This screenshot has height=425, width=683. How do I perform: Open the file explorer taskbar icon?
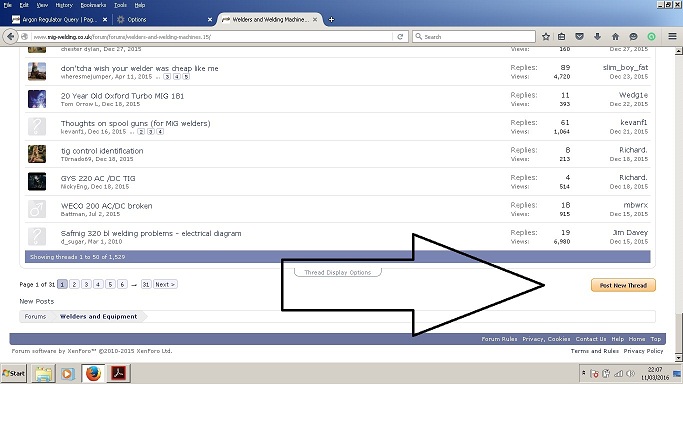coord(44,374)
